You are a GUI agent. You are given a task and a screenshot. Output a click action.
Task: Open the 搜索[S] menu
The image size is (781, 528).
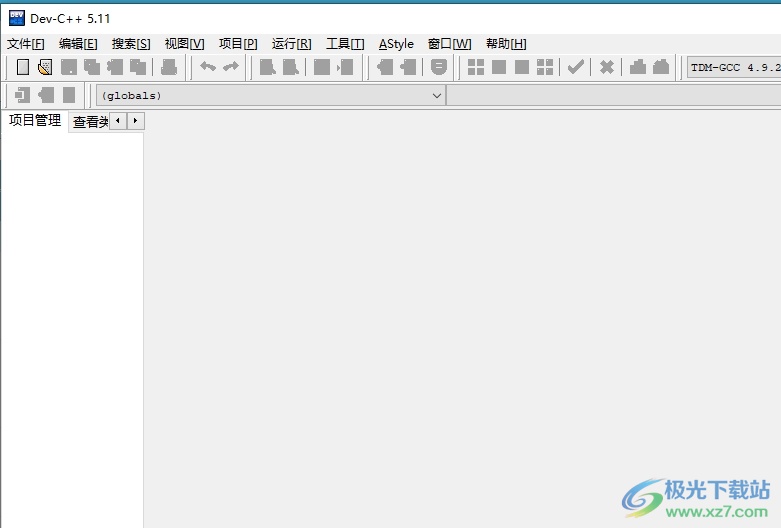point(131,44)
